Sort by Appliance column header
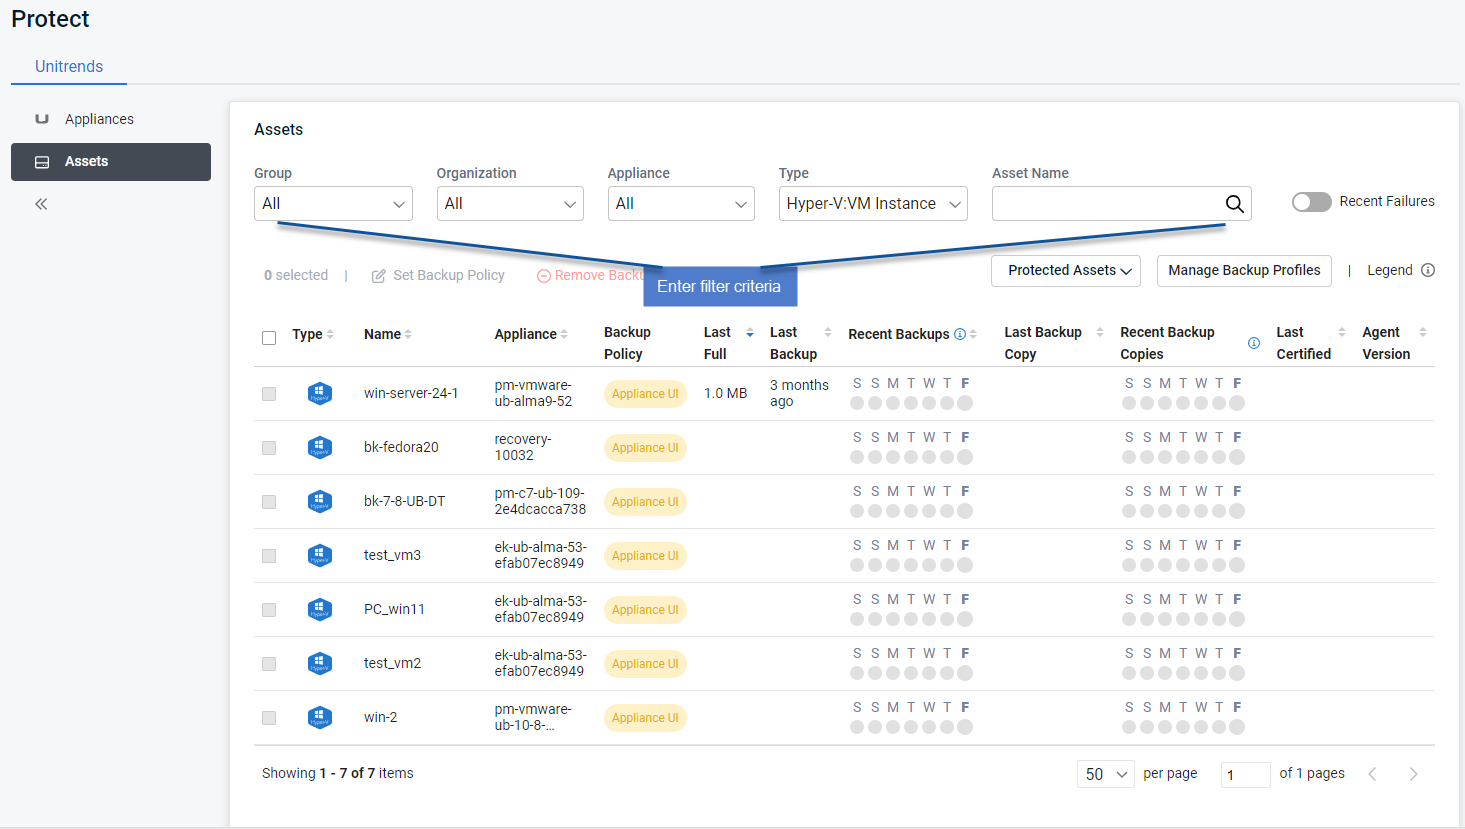Viewport: 1465px width, 829px height. [531, 334]
